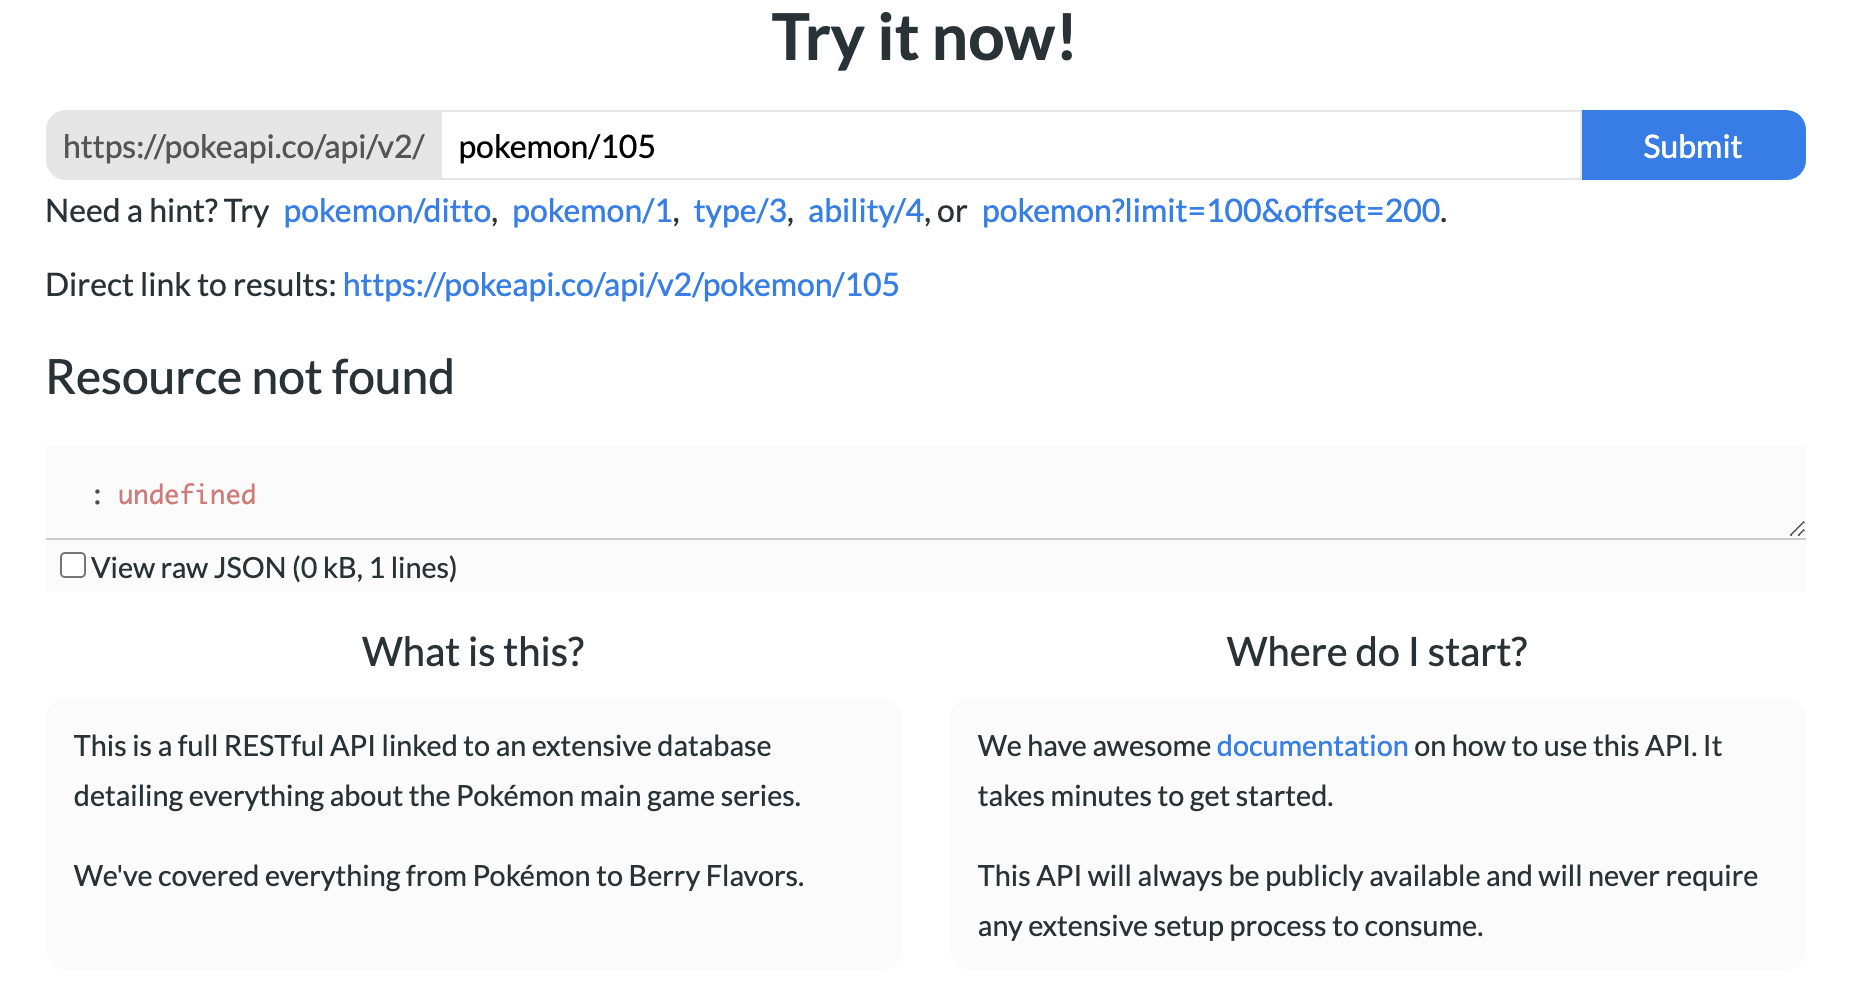Click the What is this? heading
Viewport: 1852px width, 1008px height.
(x=473, y=652)
